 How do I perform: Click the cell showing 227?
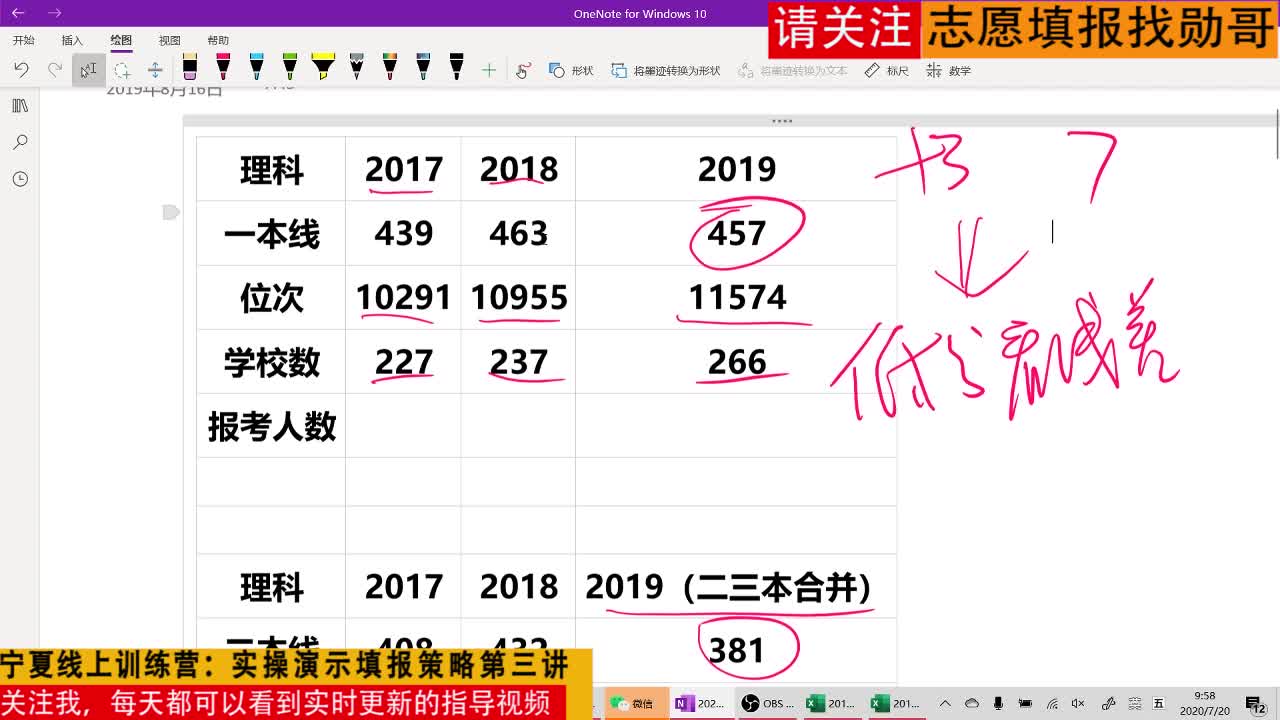coord(403,362)
